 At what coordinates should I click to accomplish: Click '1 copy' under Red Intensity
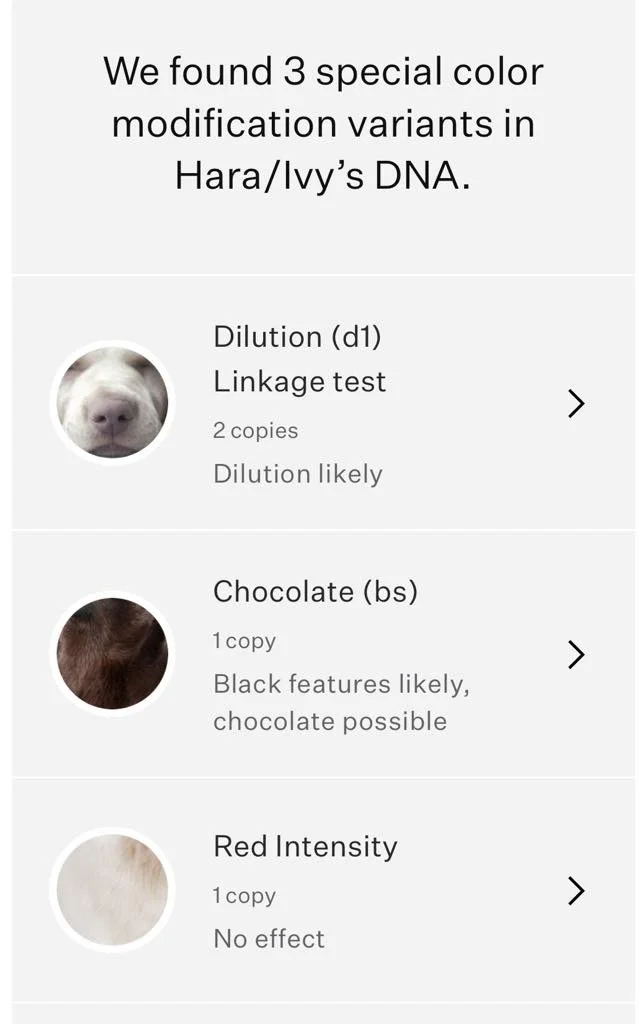click(244, 895)
